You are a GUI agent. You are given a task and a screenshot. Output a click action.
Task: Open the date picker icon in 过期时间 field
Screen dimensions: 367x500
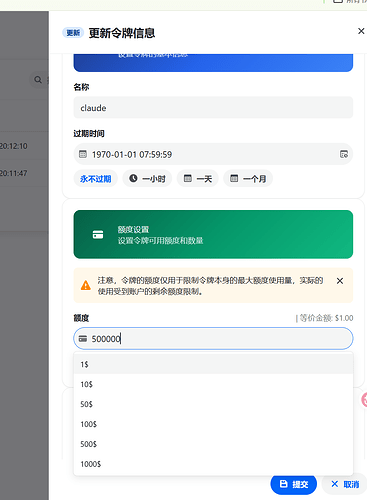click(344, 154)
